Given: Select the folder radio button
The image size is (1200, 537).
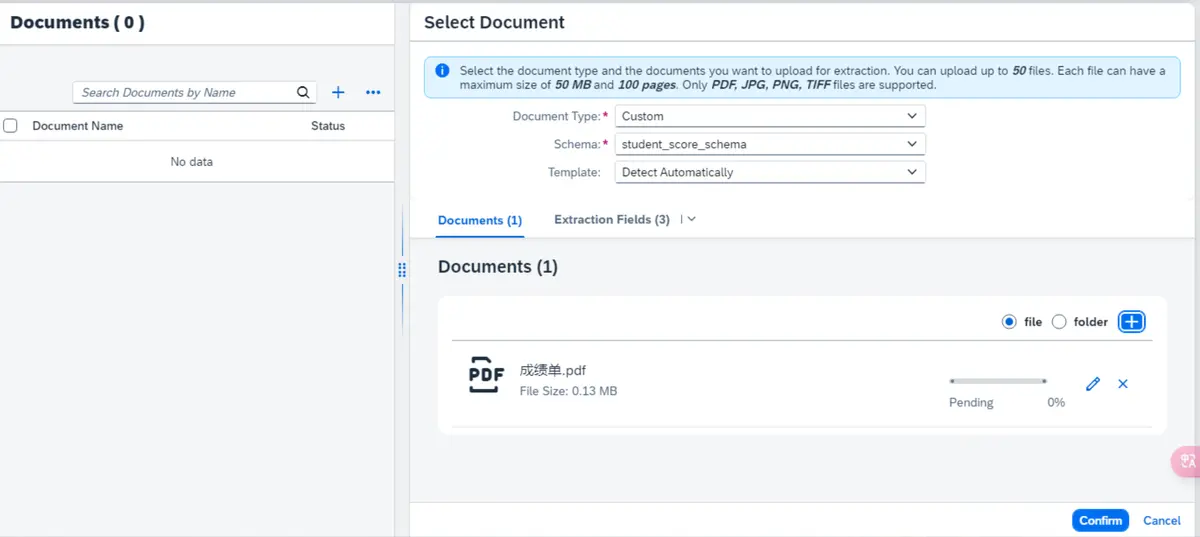Looking at the screenshot, I should (1059, 322).
